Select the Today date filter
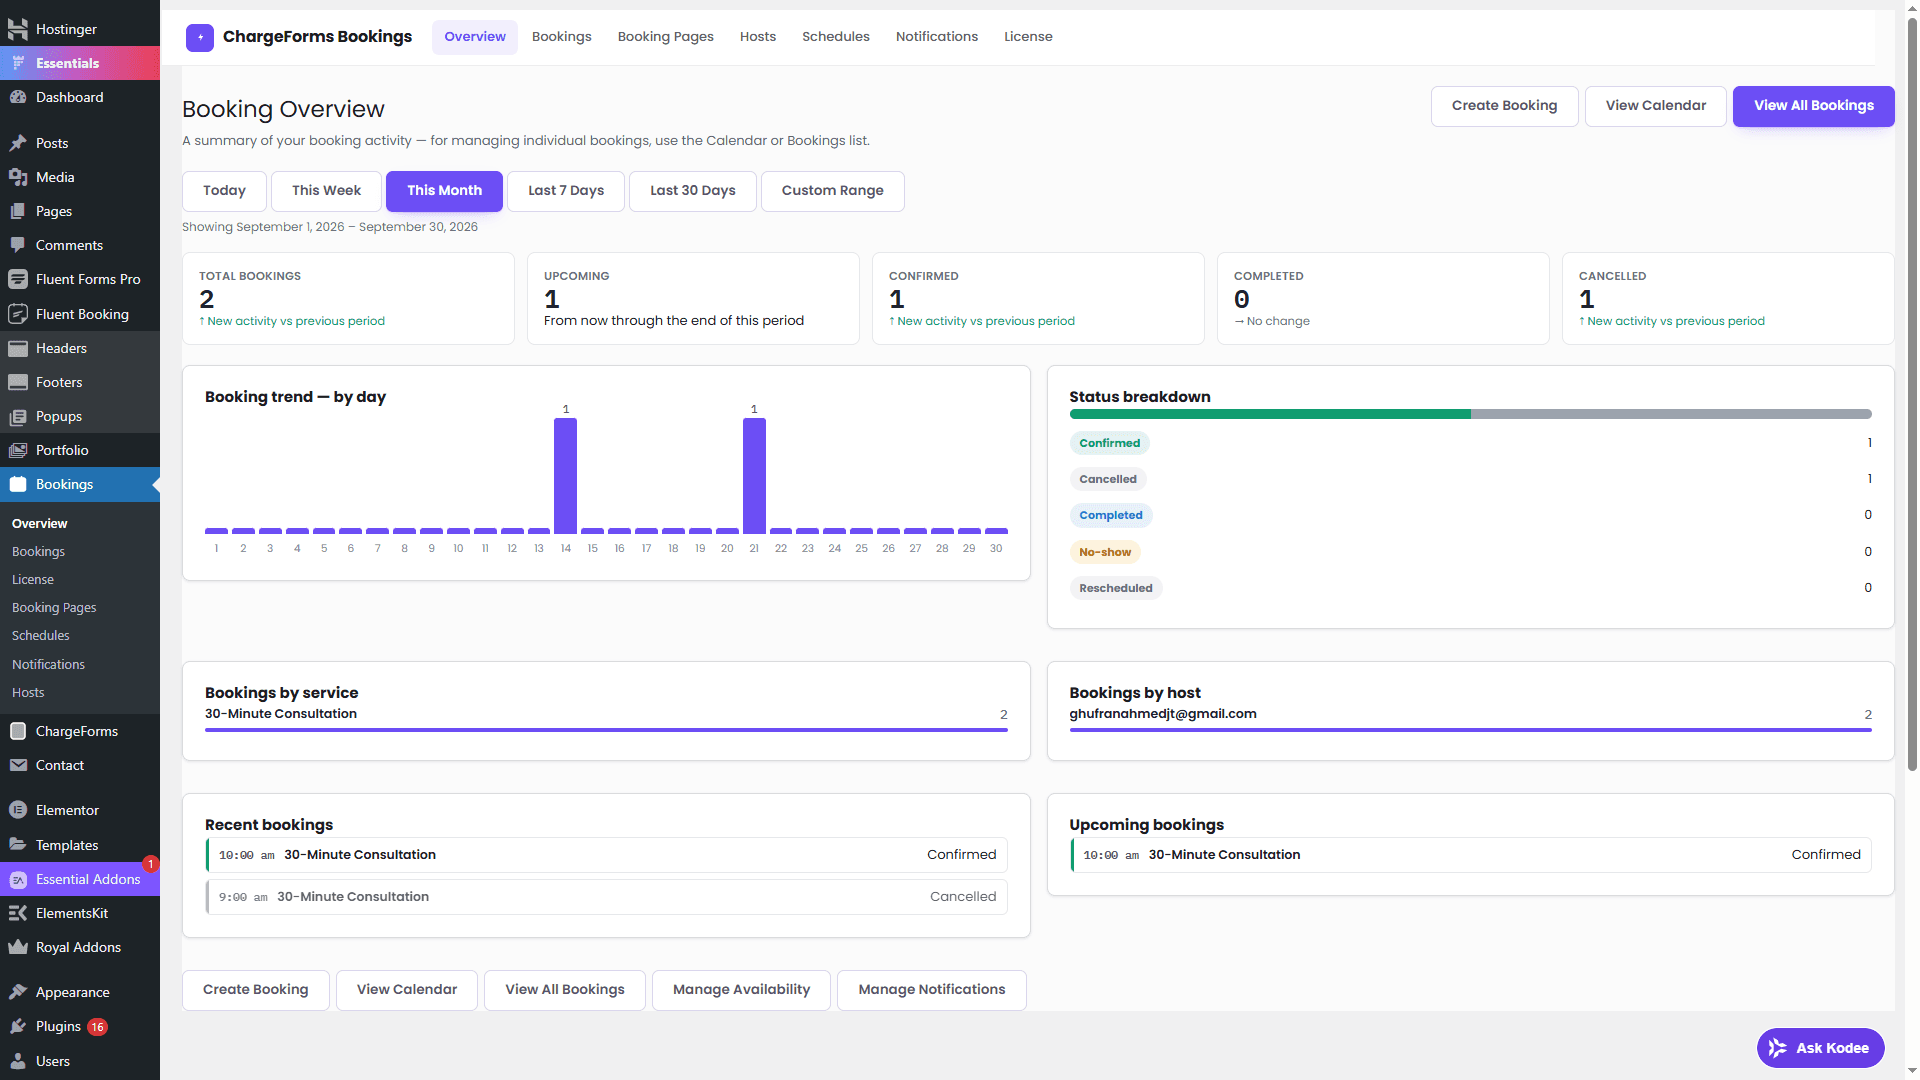The height and width of the screenshot is (1080, 1920). point(224,191)
